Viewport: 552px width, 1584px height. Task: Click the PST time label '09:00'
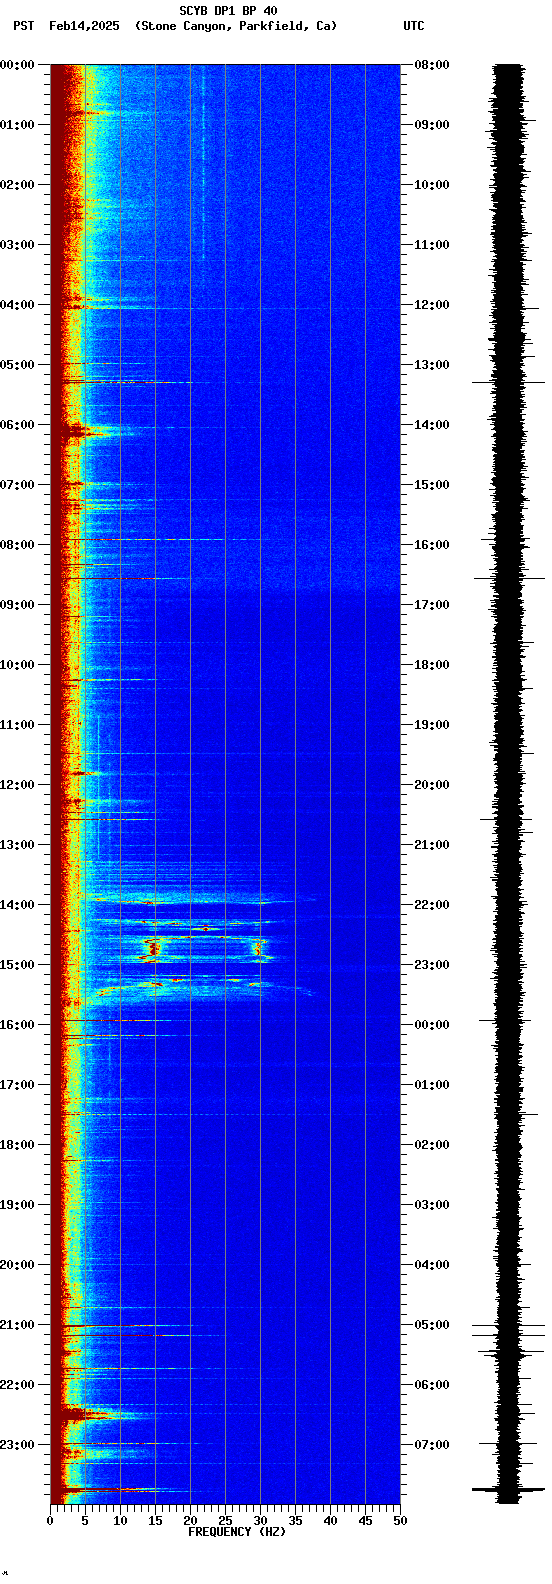(x=18, y=605)
